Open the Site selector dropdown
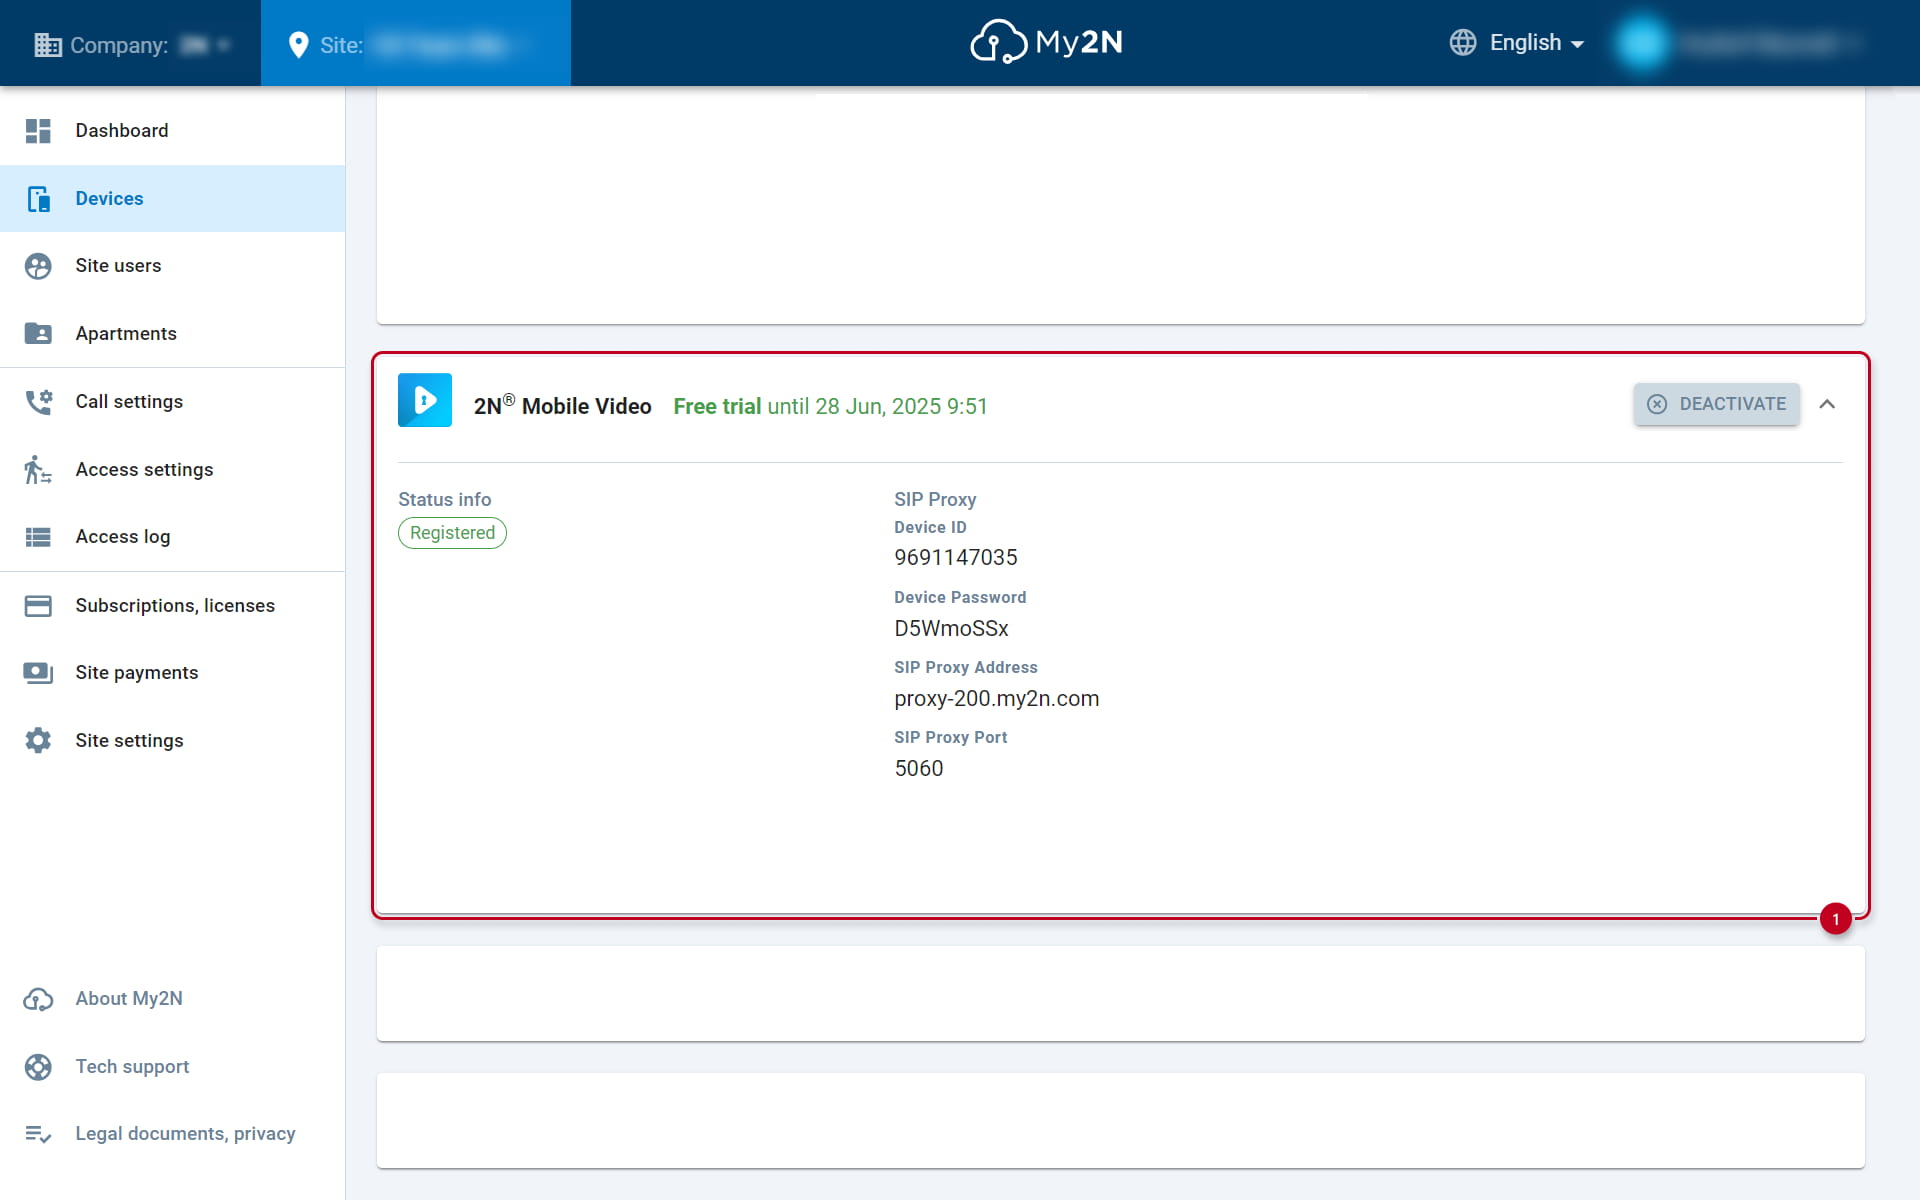Viewport: 1920px width, 1200px height. coord(415,44)
